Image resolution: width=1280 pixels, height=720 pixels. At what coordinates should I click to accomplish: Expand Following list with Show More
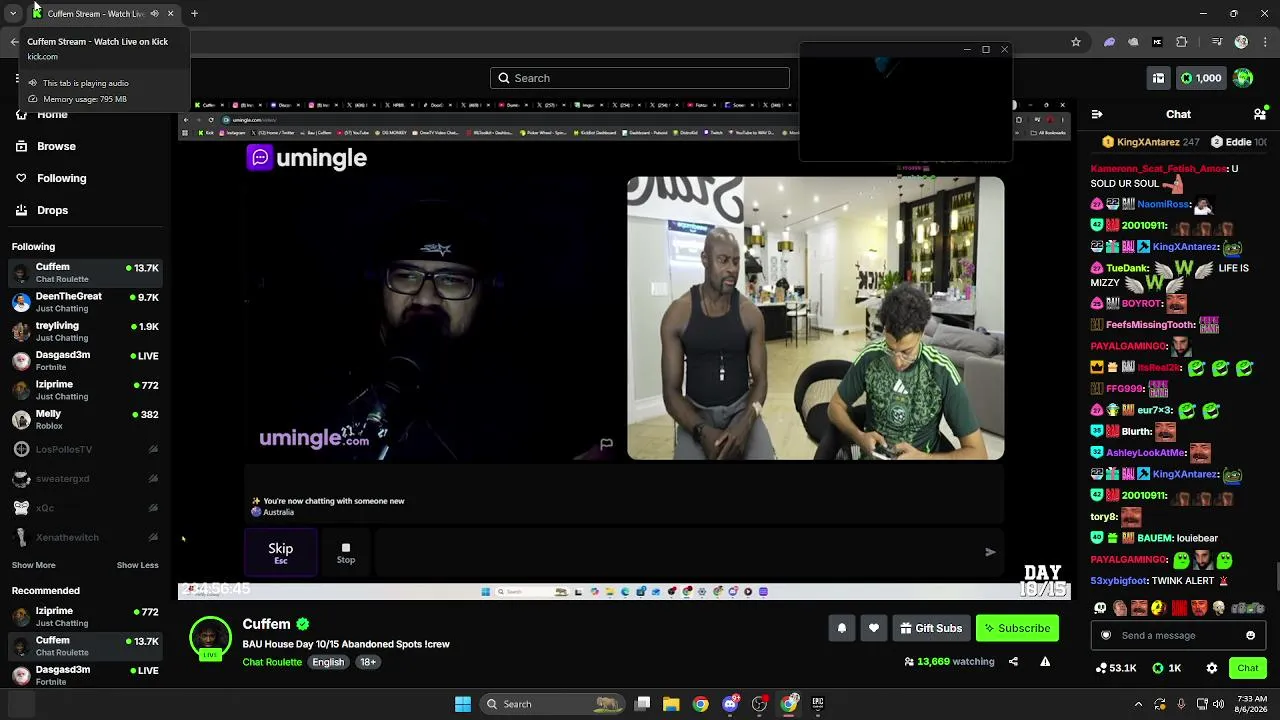(x=33, y=565)
